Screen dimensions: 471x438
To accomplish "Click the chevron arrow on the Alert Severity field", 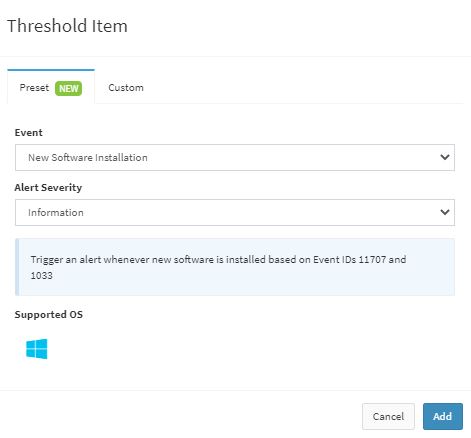I will pos(445,212).
